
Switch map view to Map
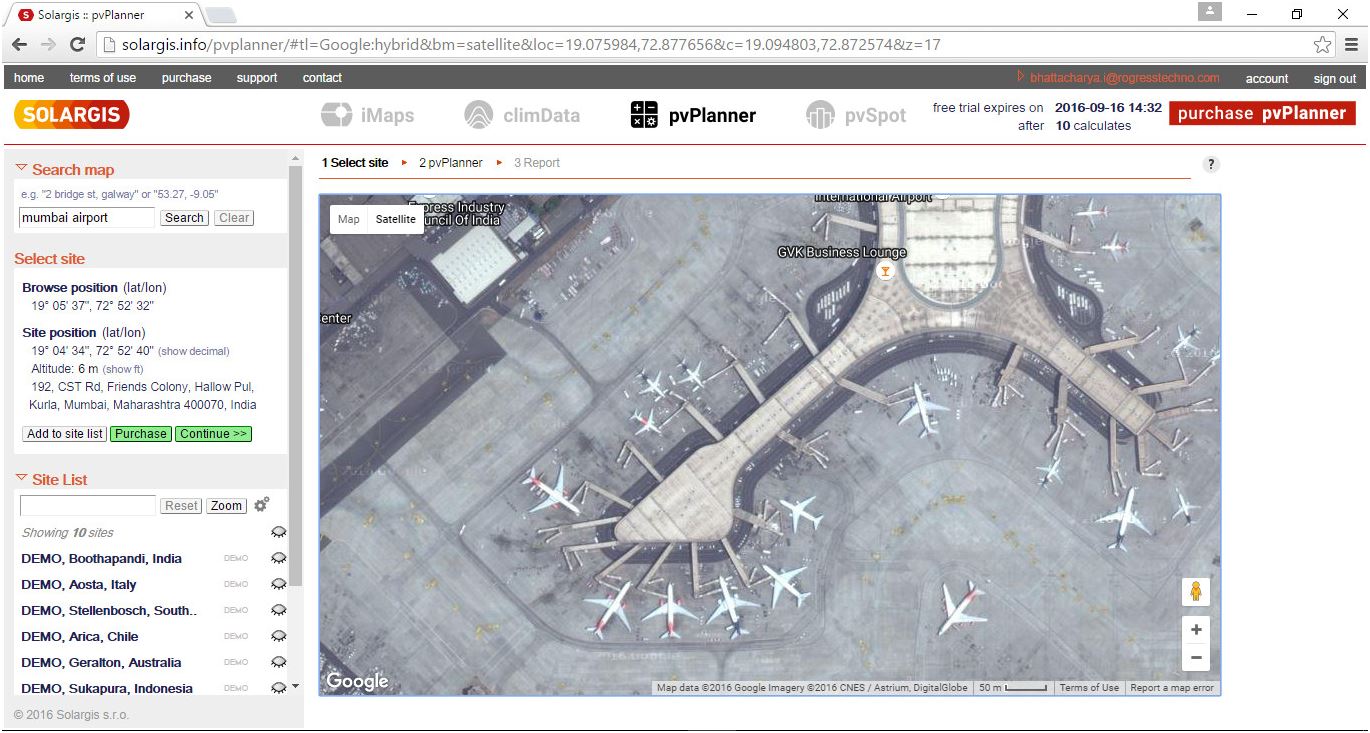349,219
